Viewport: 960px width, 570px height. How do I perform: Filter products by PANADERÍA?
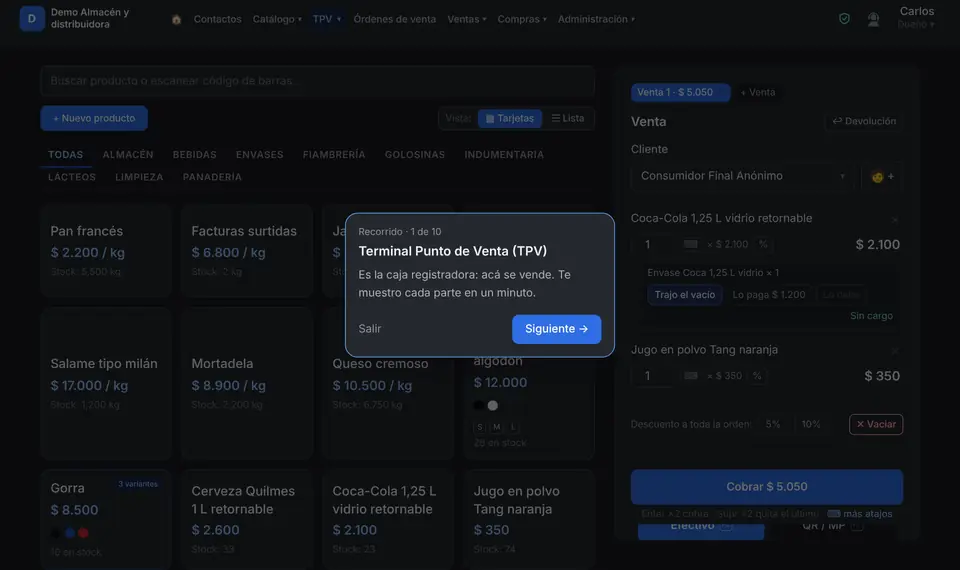(x=212, y=177)
